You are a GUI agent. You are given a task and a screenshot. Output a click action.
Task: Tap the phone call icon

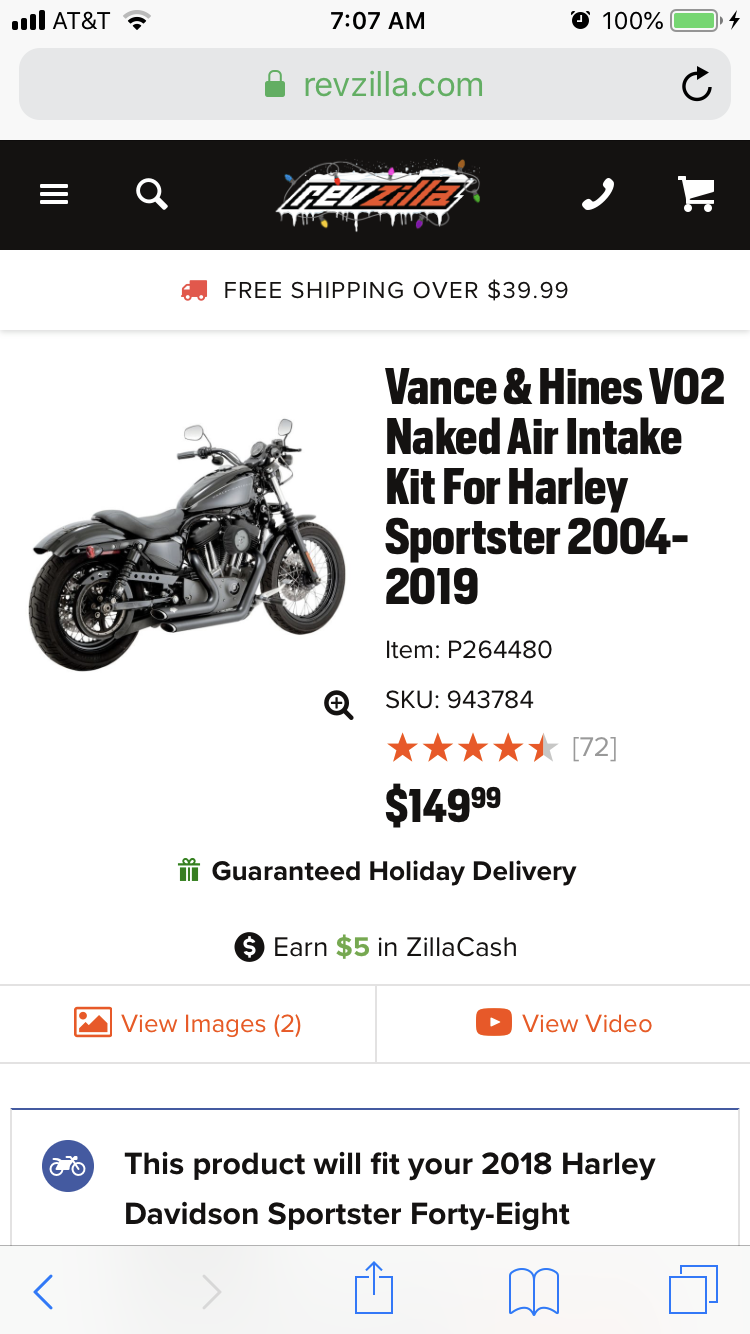597,194
